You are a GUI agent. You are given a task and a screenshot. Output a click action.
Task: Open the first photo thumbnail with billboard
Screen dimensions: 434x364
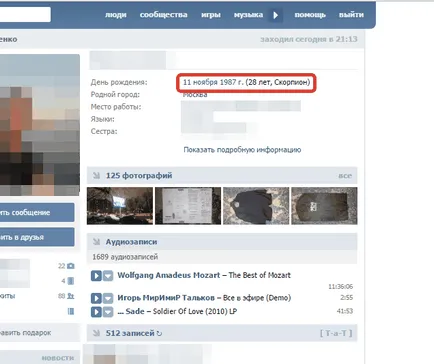click(x=120, y=206)
